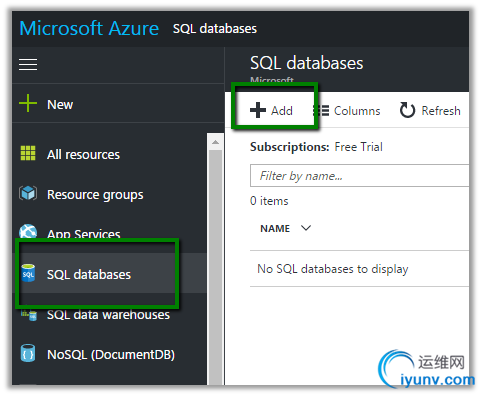Select the SQL databases cylinder icon
This screenshot has width=481, height=396.
click(28, 274)
